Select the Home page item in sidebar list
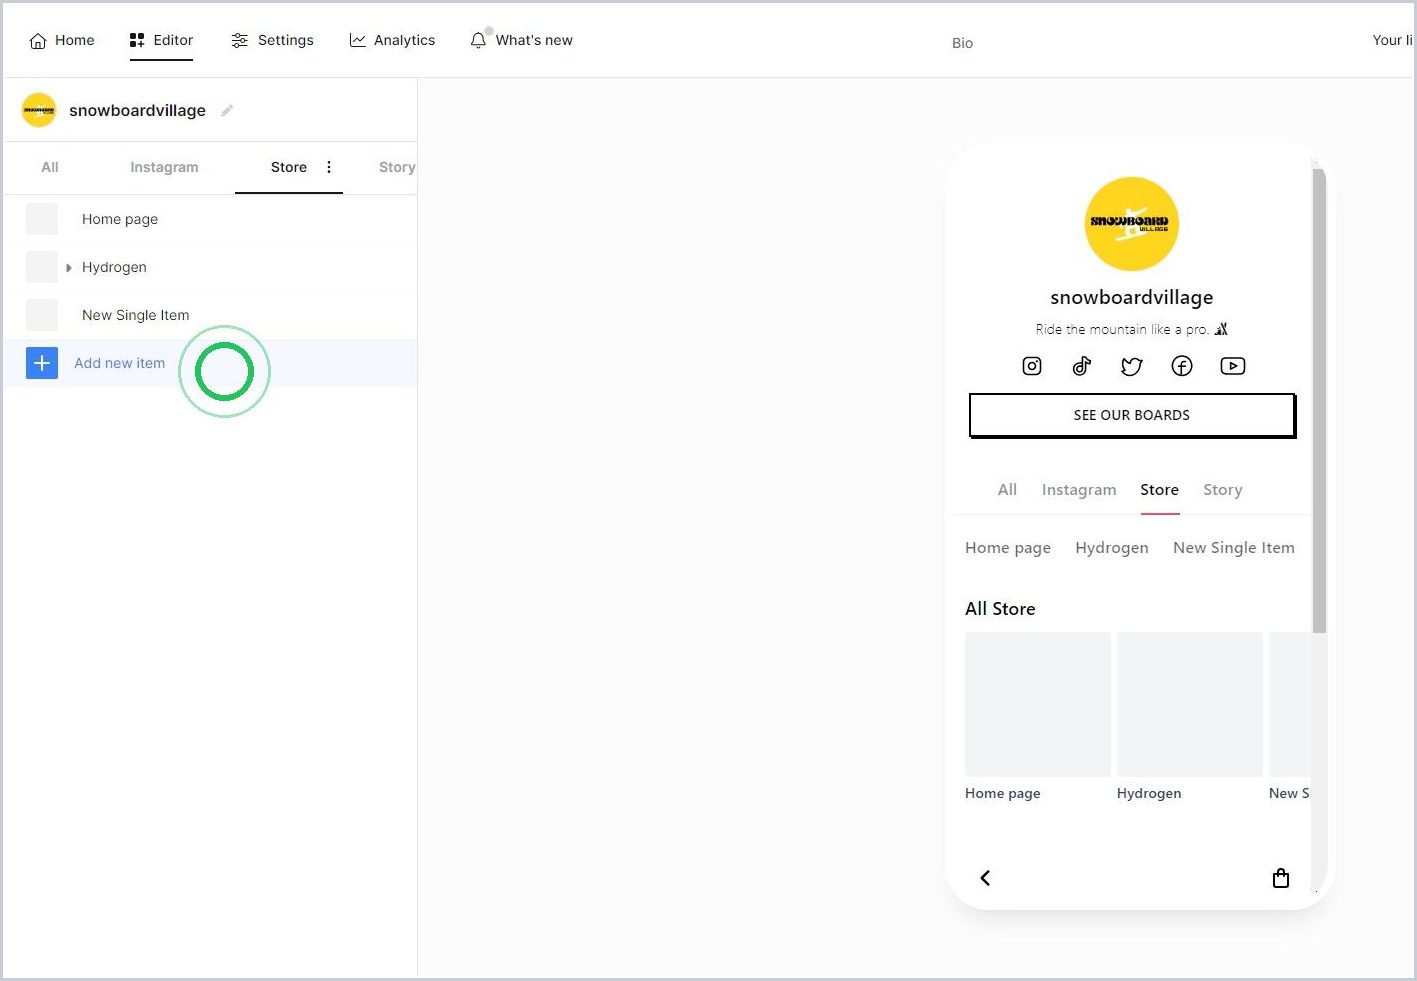Viewport: 1417px width, 981px height. click(210, 219)
